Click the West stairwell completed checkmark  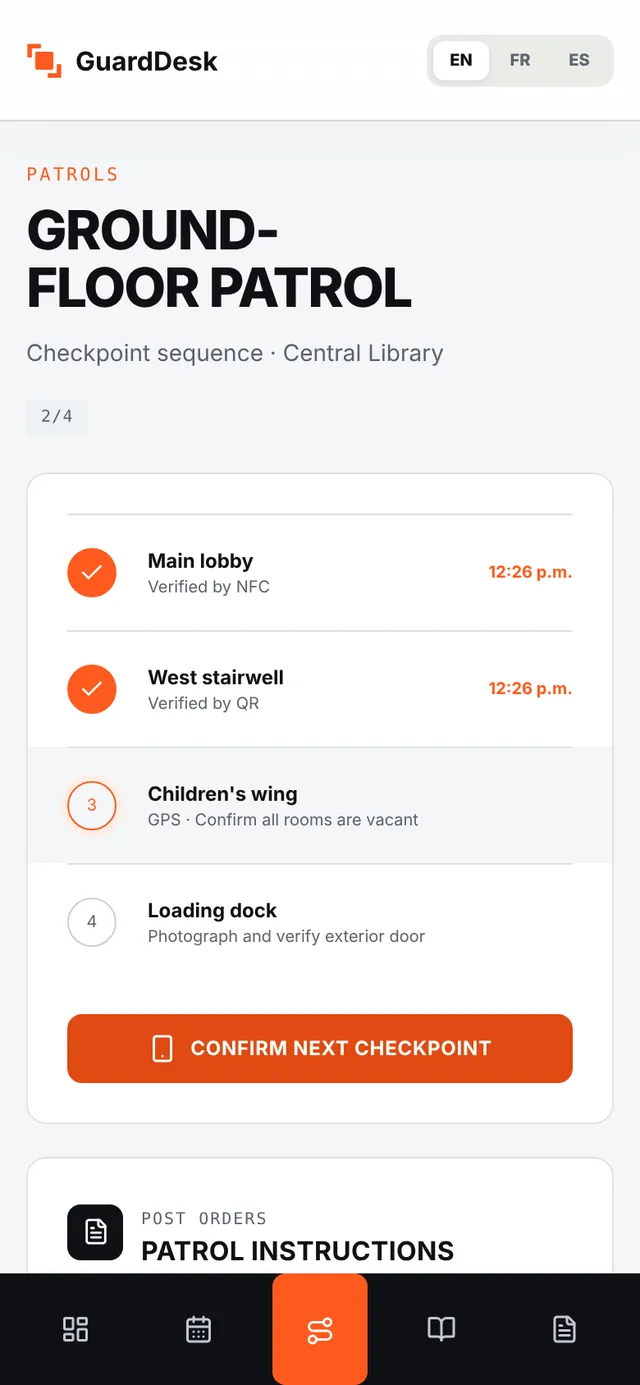tap(92, 689)
